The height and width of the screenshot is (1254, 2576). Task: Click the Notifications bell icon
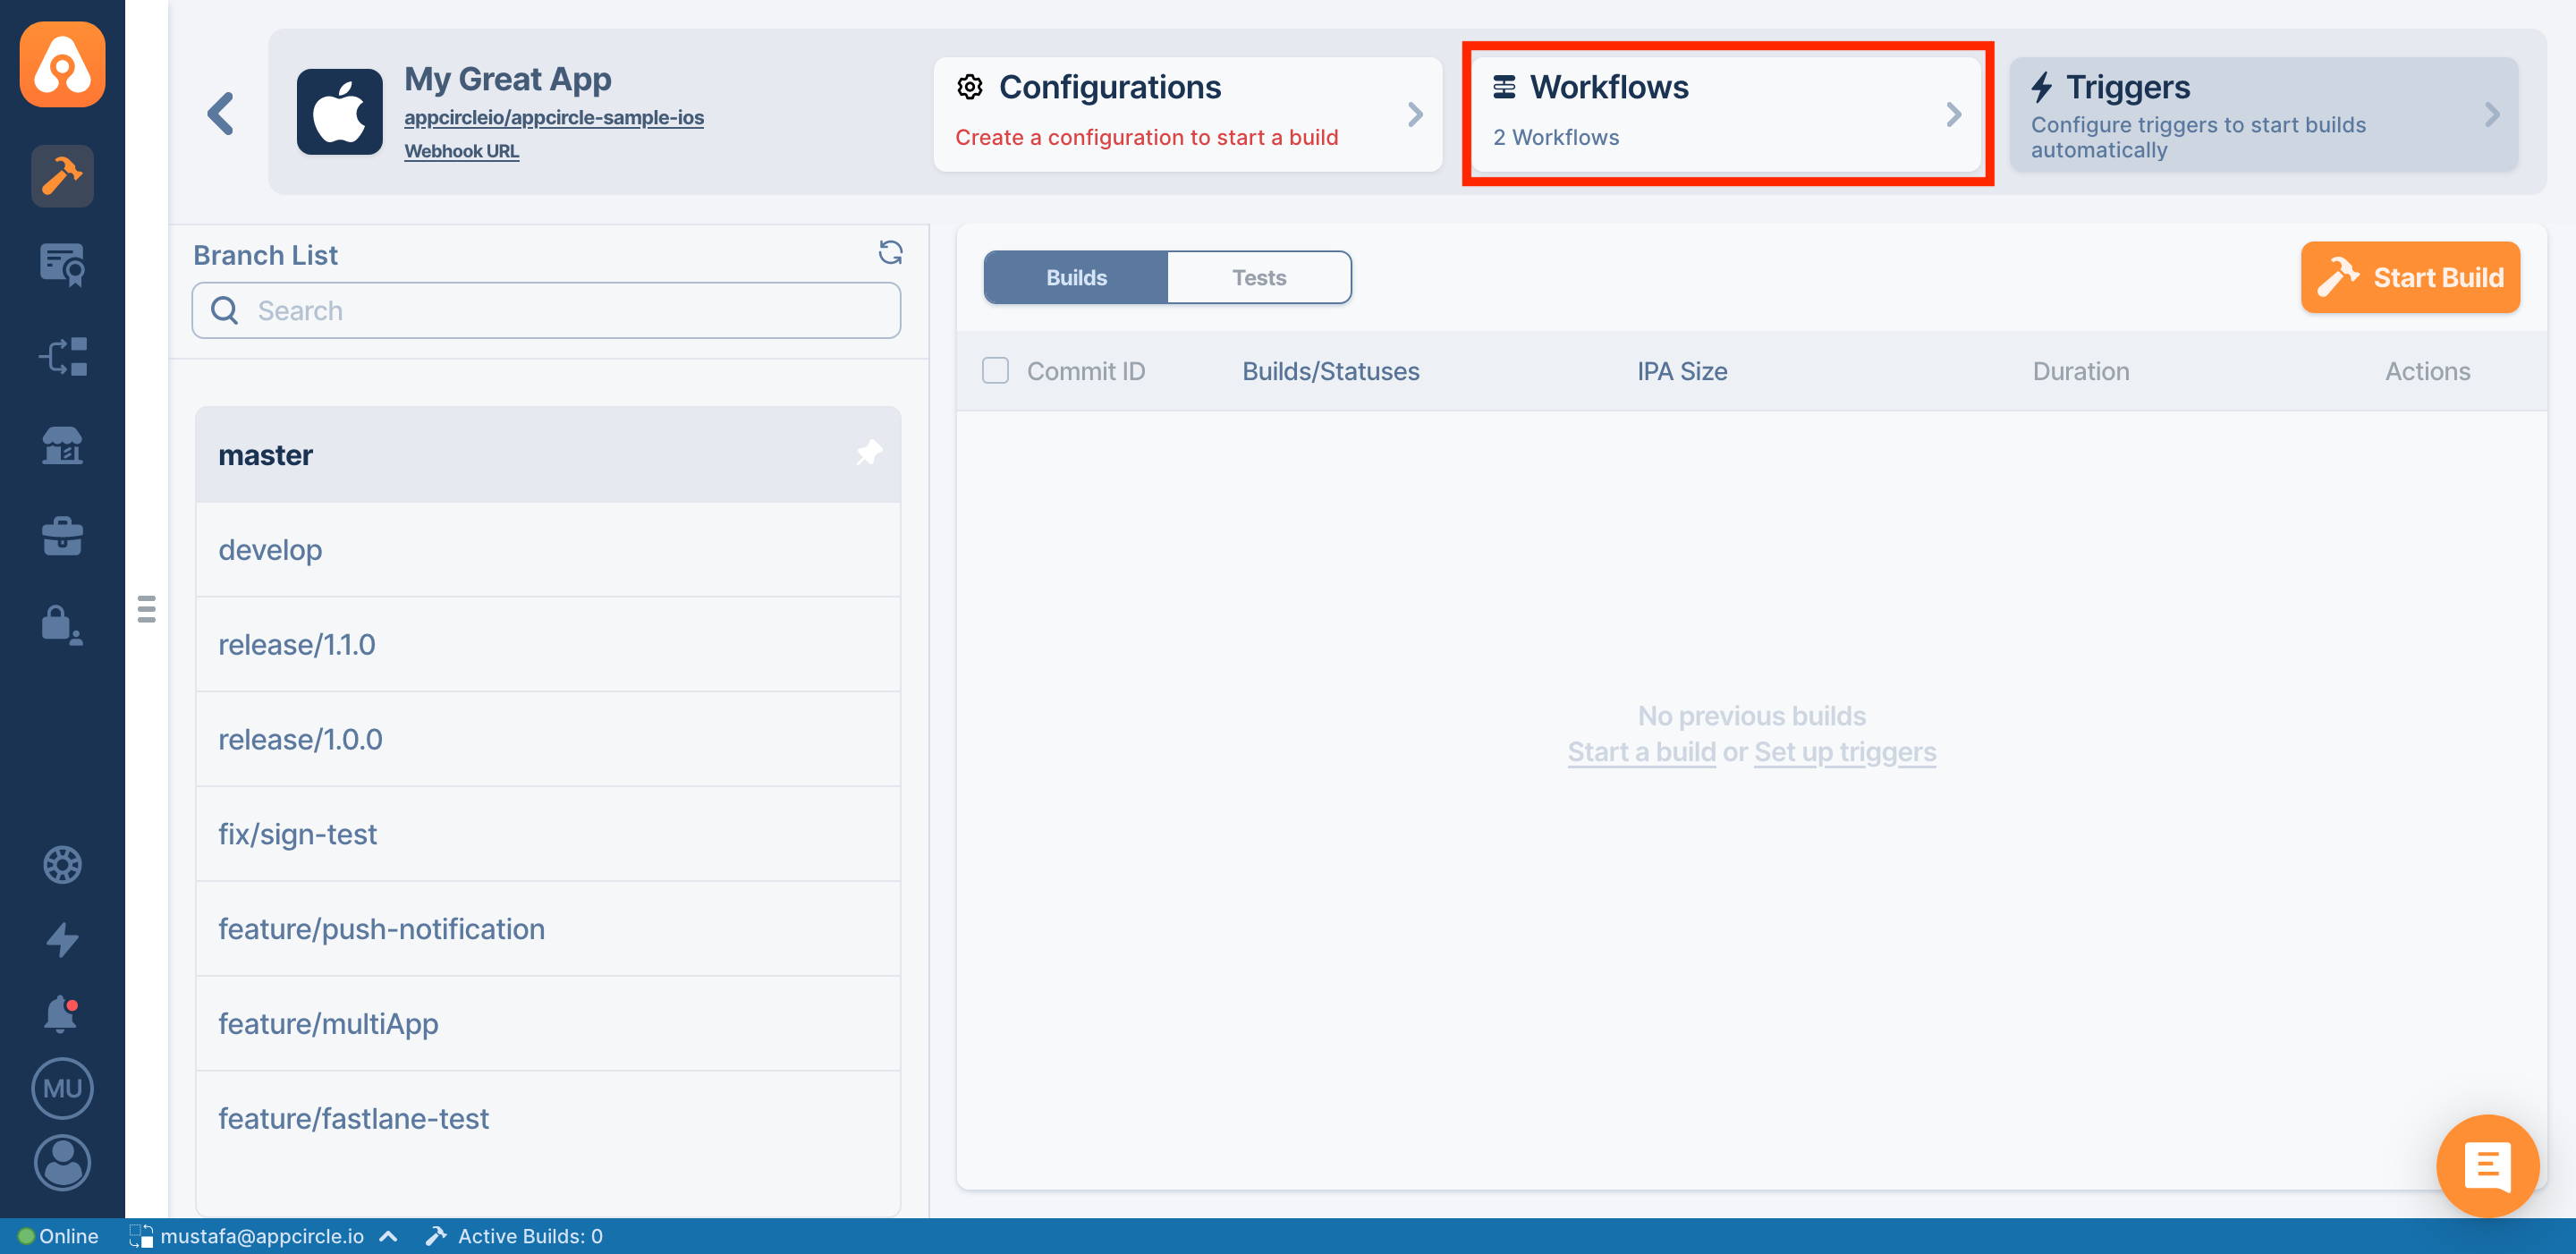coord(61,1014)
